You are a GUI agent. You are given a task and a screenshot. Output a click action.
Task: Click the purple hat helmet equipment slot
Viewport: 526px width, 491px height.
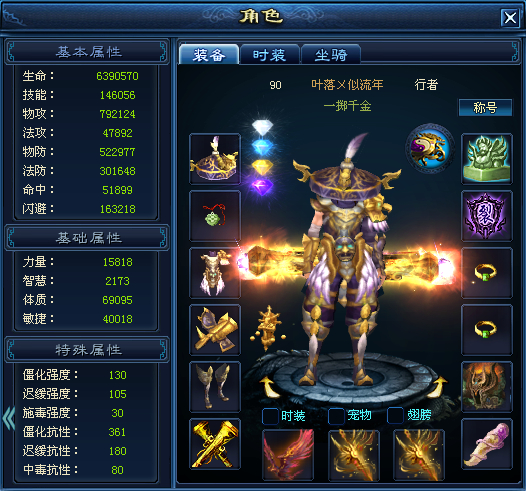point(215,159)
